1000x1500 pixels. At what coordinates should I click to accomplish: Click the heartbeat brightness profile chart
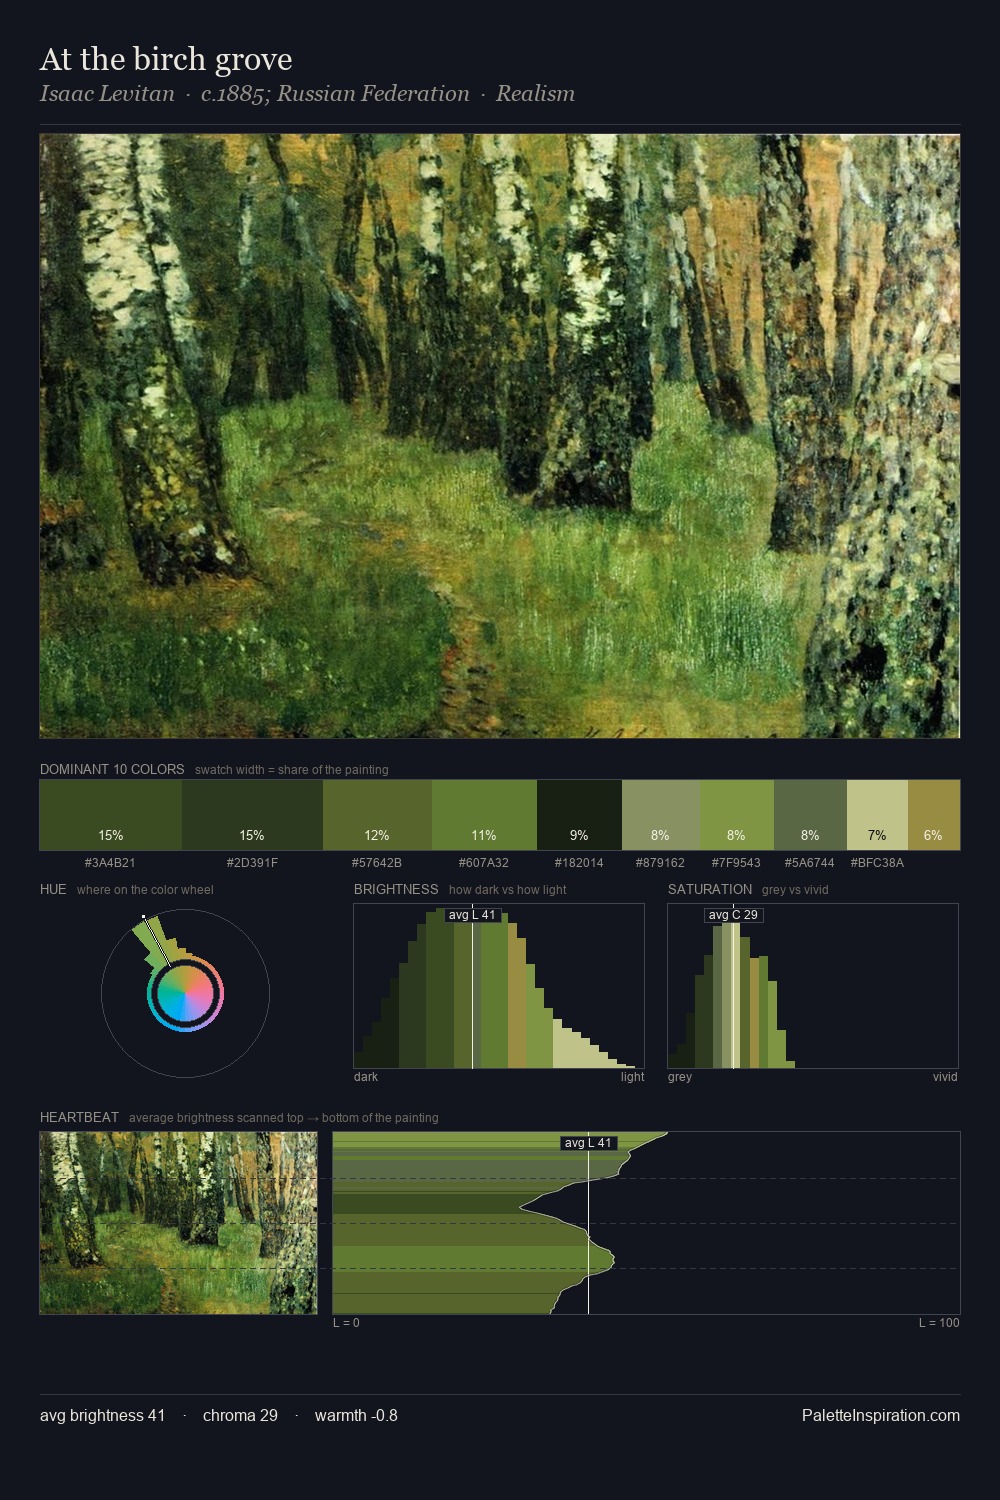(x=646, y=1223)
